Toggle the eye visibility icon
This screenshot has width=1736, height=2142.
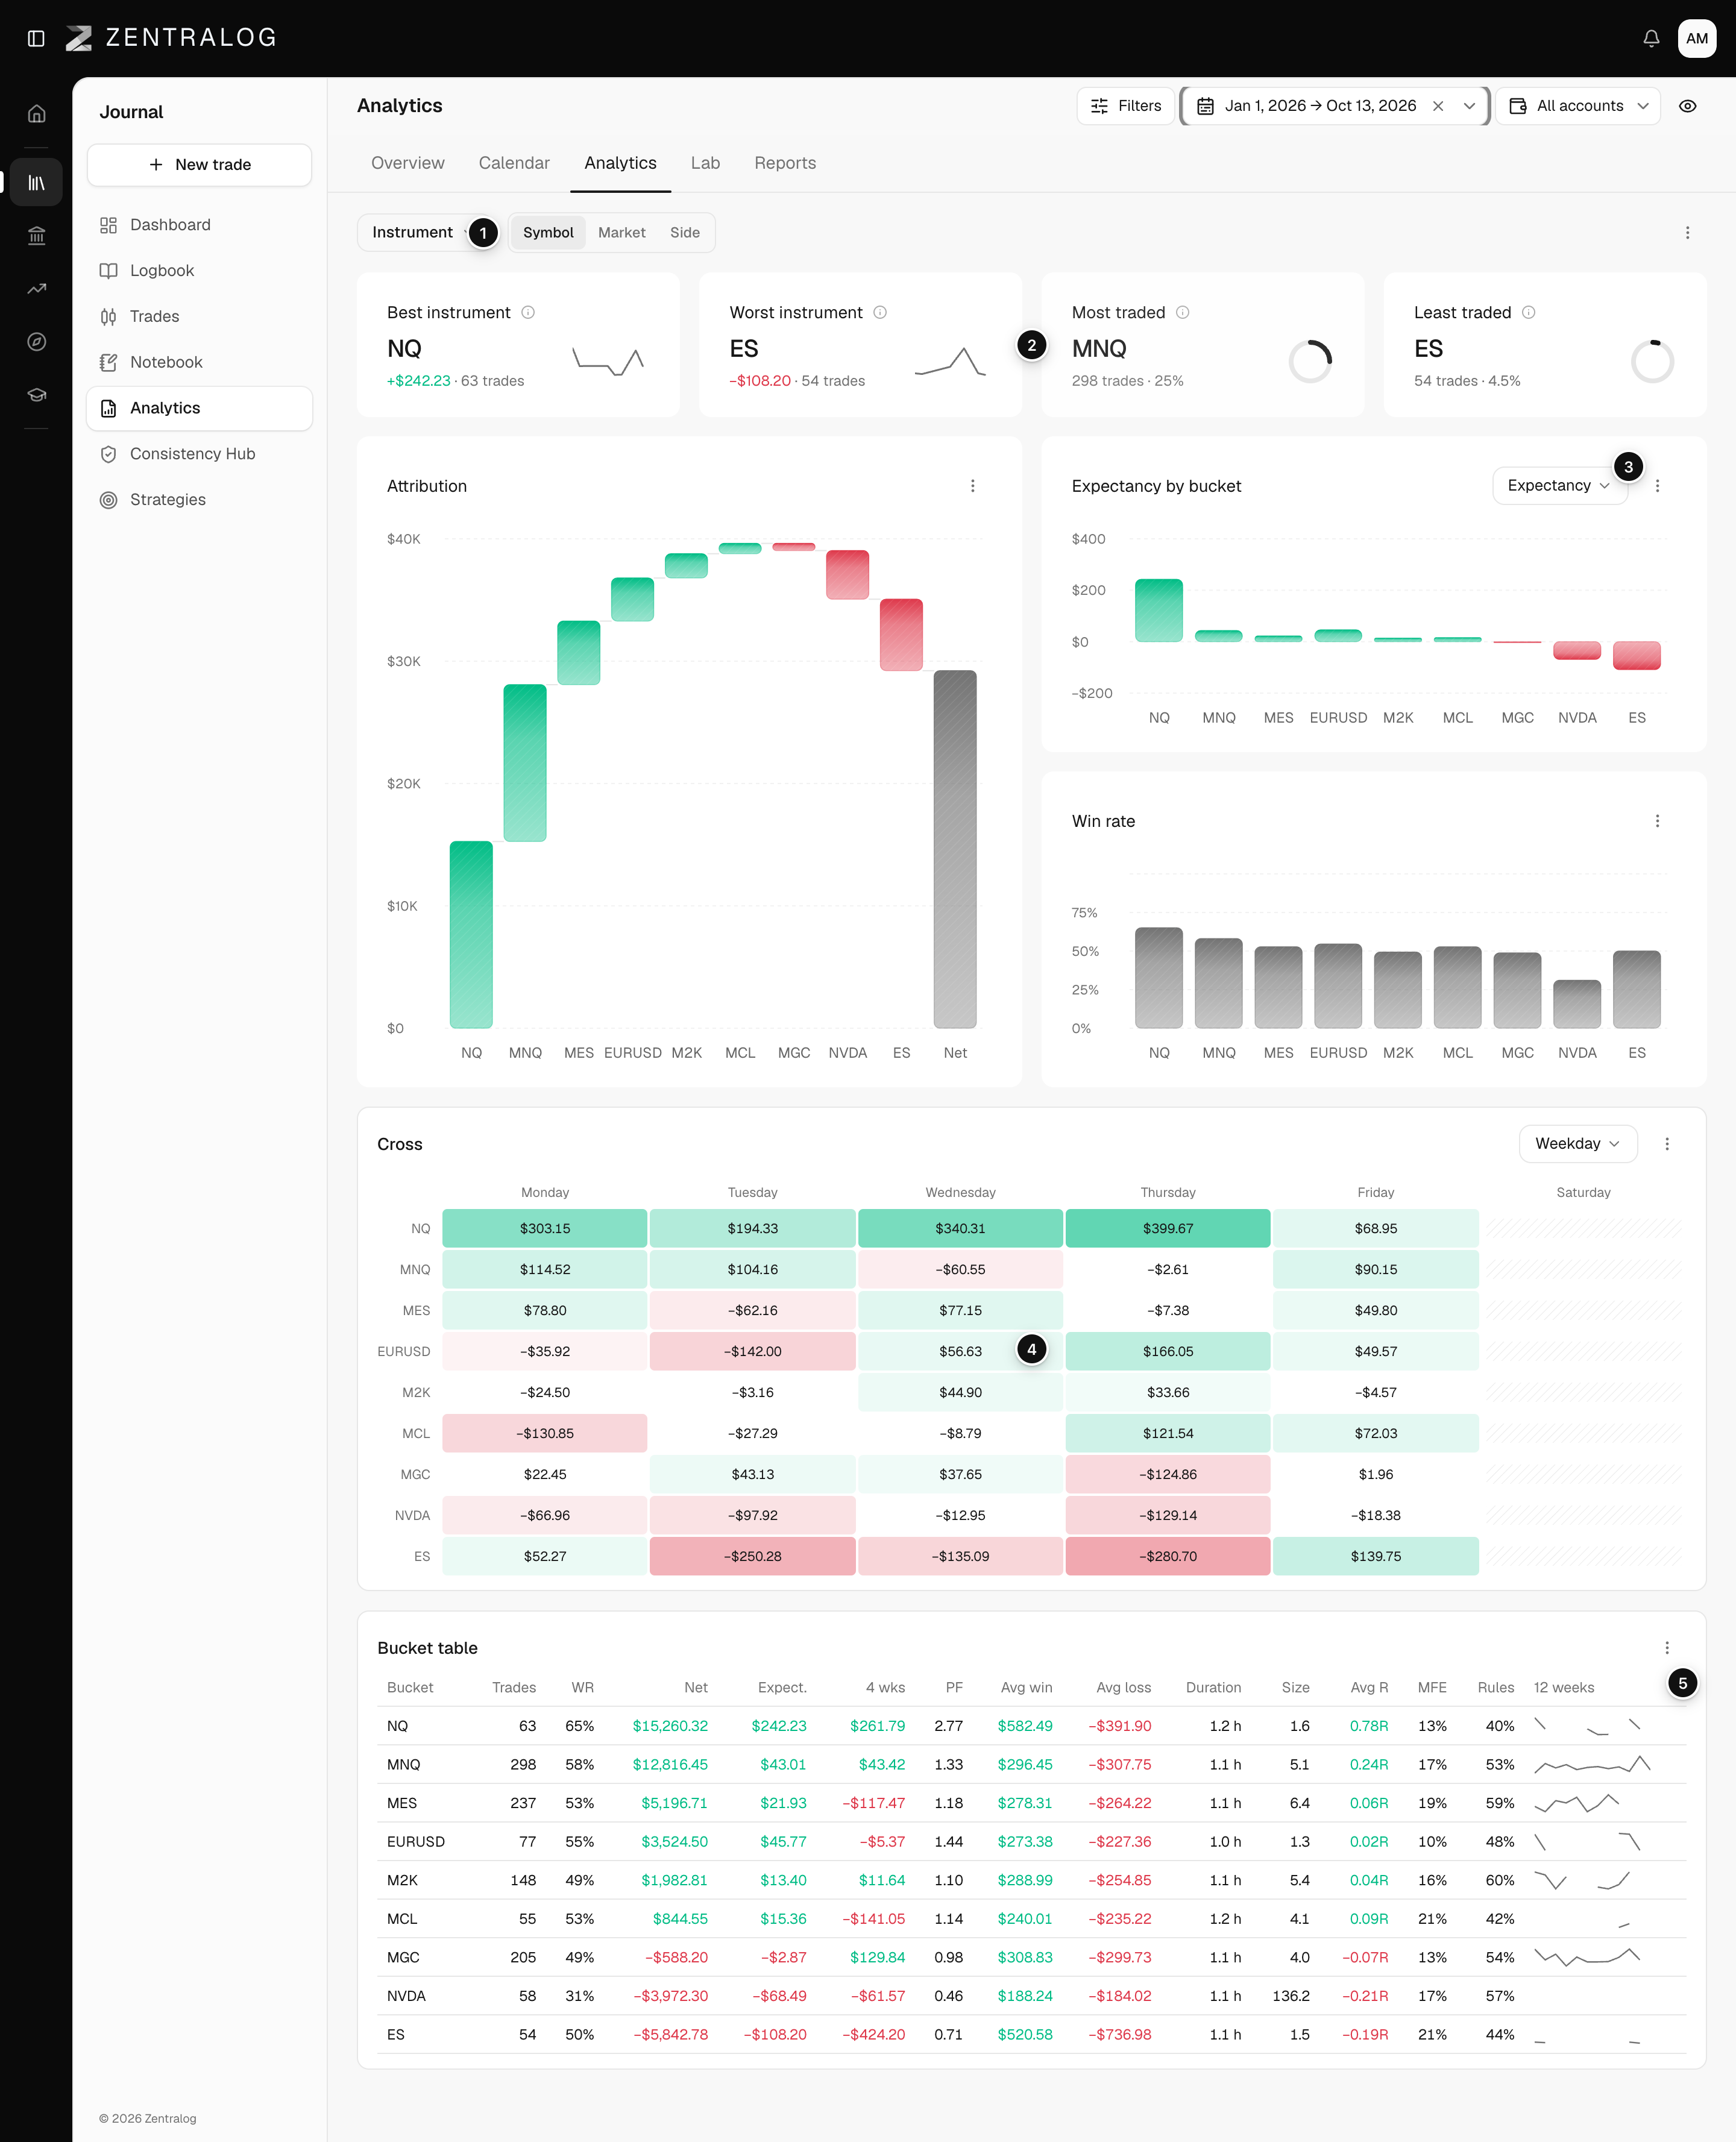click(x=1688, y=106)
